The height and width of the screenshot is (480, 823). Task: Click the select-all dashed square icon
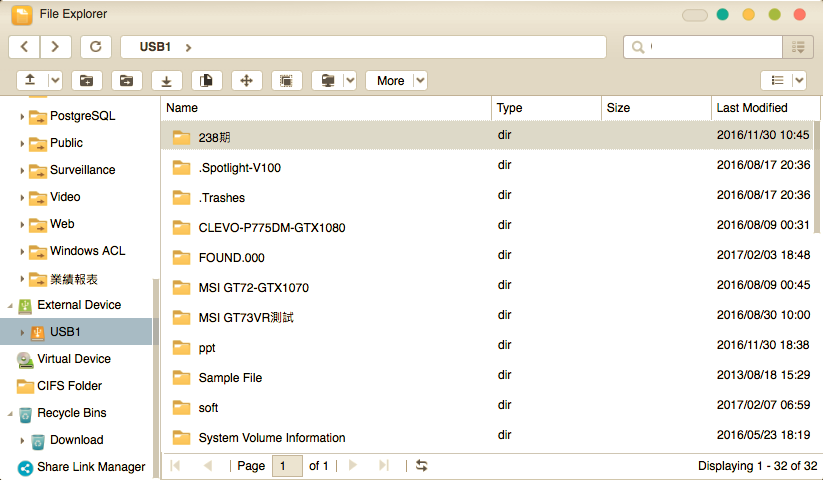click(286, 80)
